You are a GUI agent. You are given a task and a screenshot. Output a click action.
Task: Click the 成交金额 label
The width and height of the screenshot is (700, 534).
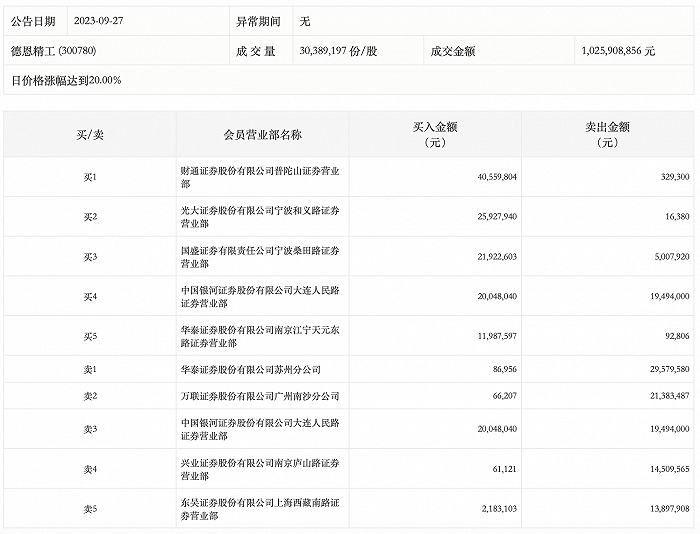point(453,51)
